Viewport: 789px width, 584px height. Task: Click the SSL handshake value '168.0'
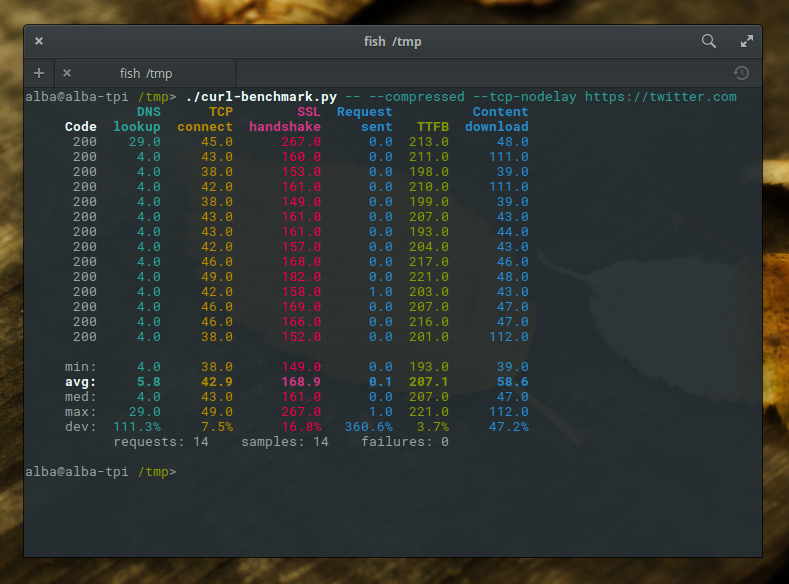[x=301, y=262]
